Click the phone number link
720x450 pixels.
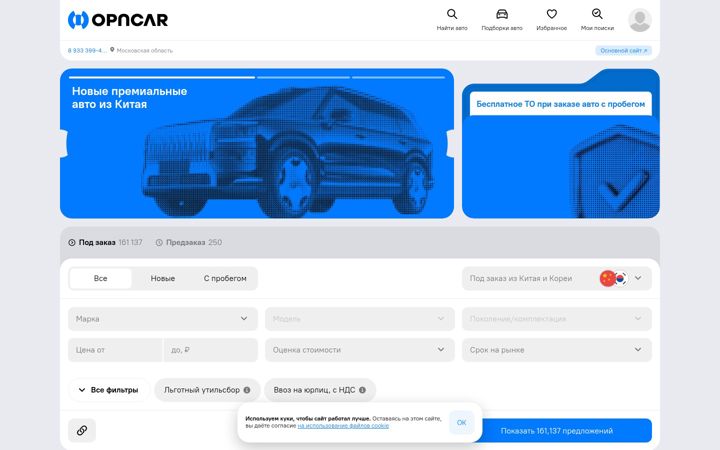pyautogui.click(x=87, y=51)
